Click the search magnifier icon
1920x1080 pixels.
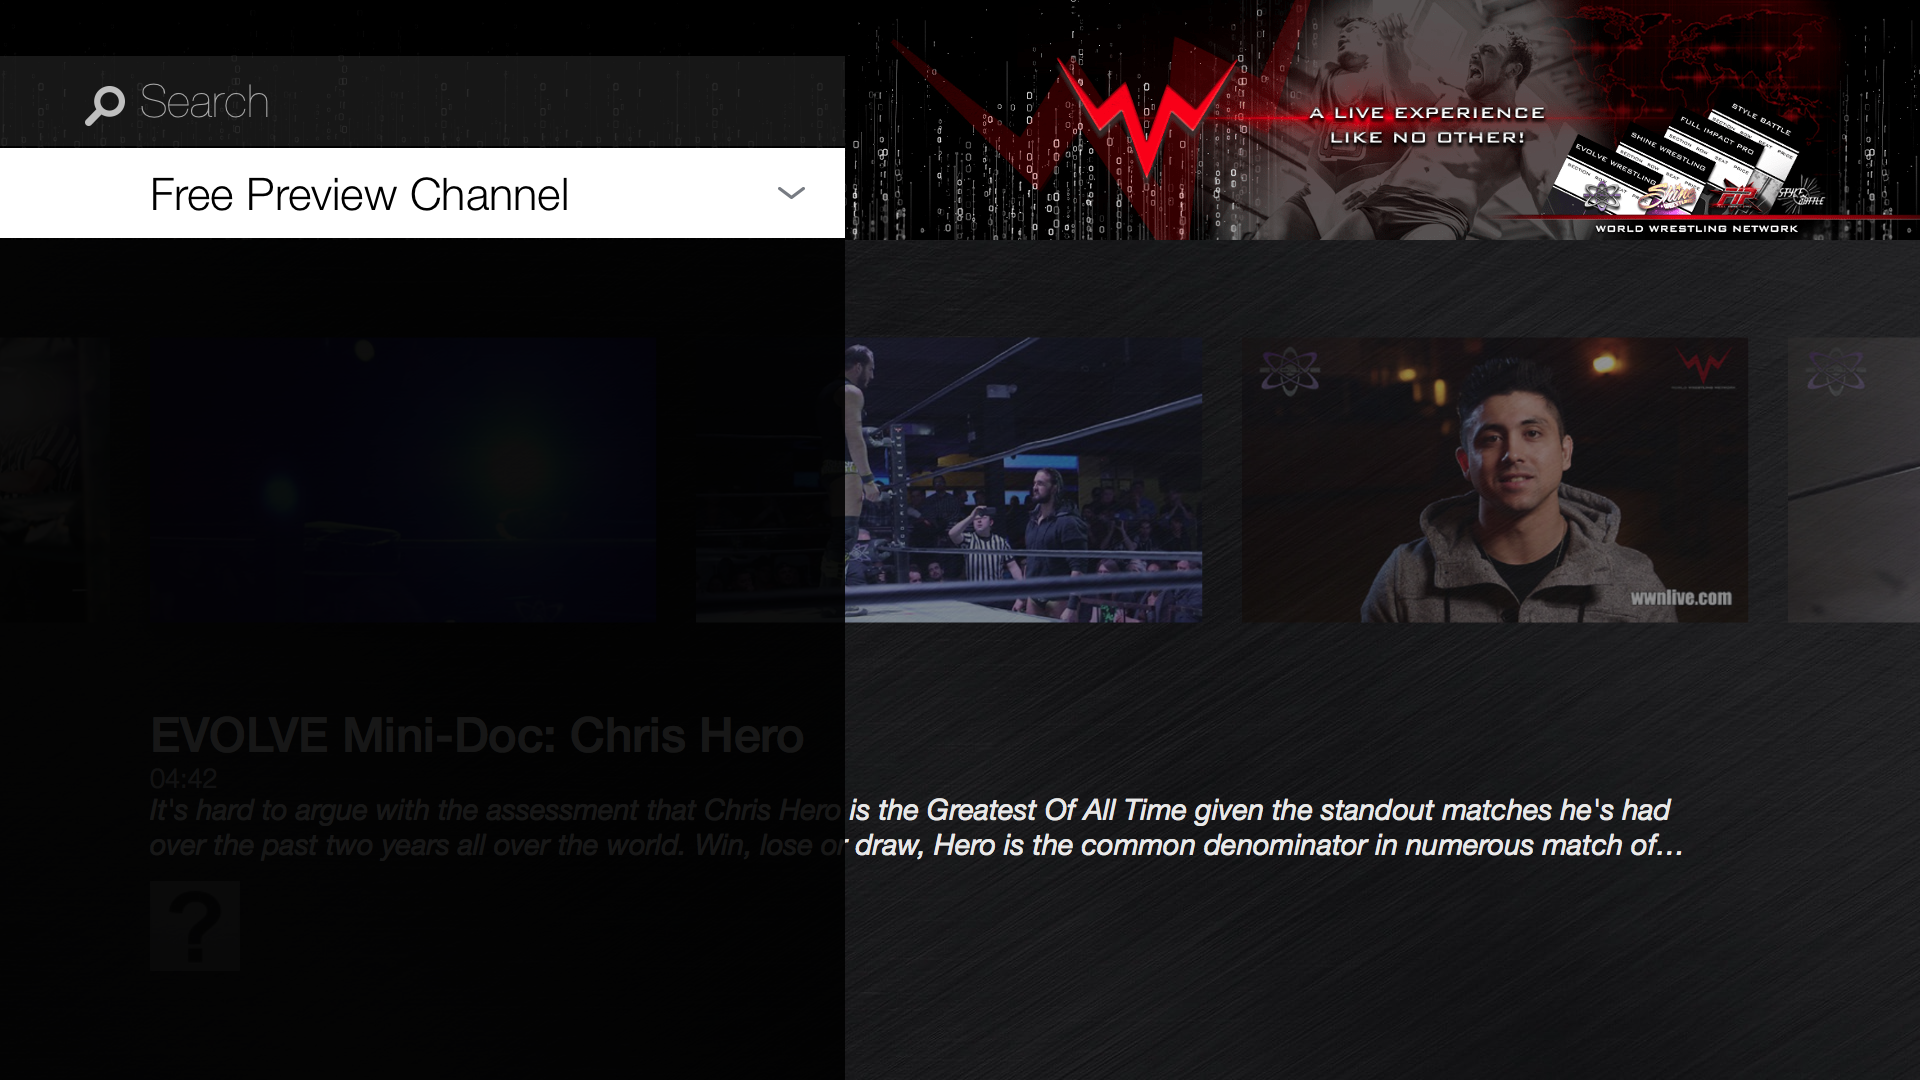point(105,101)
